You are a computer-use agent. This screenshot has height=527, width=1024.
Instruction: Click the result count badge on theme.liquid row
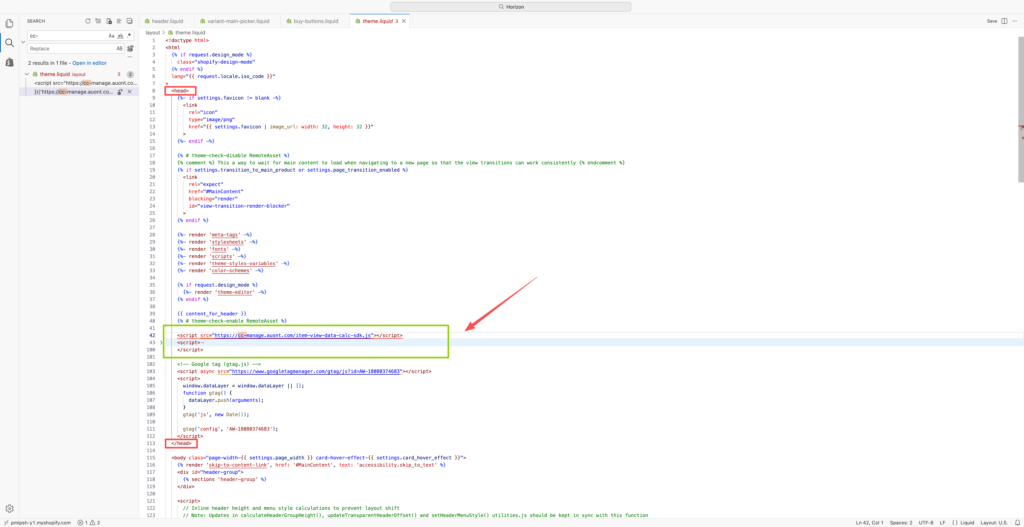pyautogui.click(x=130, y=74)
